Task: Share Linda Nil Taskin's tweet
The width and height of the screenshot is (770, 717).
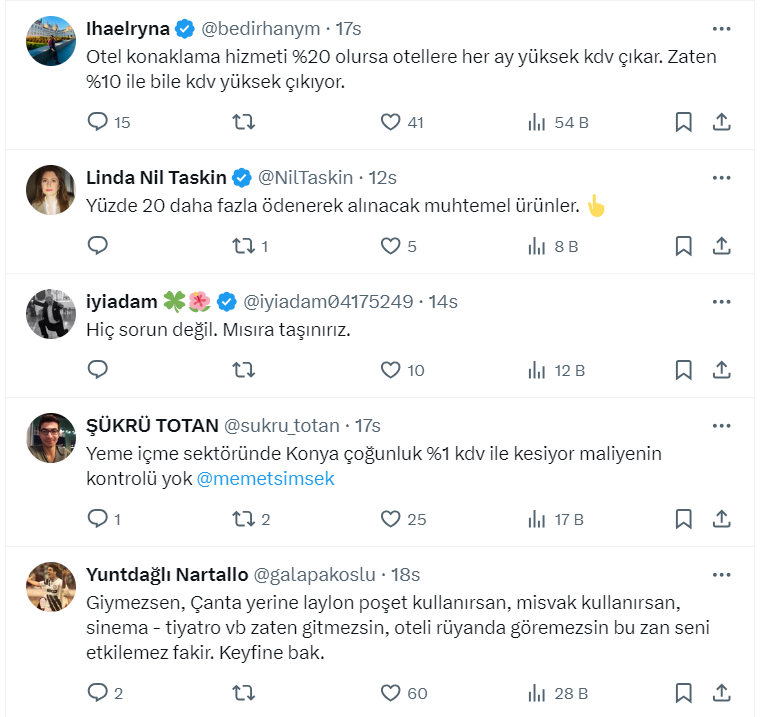Action: pyautogui.click(x=721, y=246)
